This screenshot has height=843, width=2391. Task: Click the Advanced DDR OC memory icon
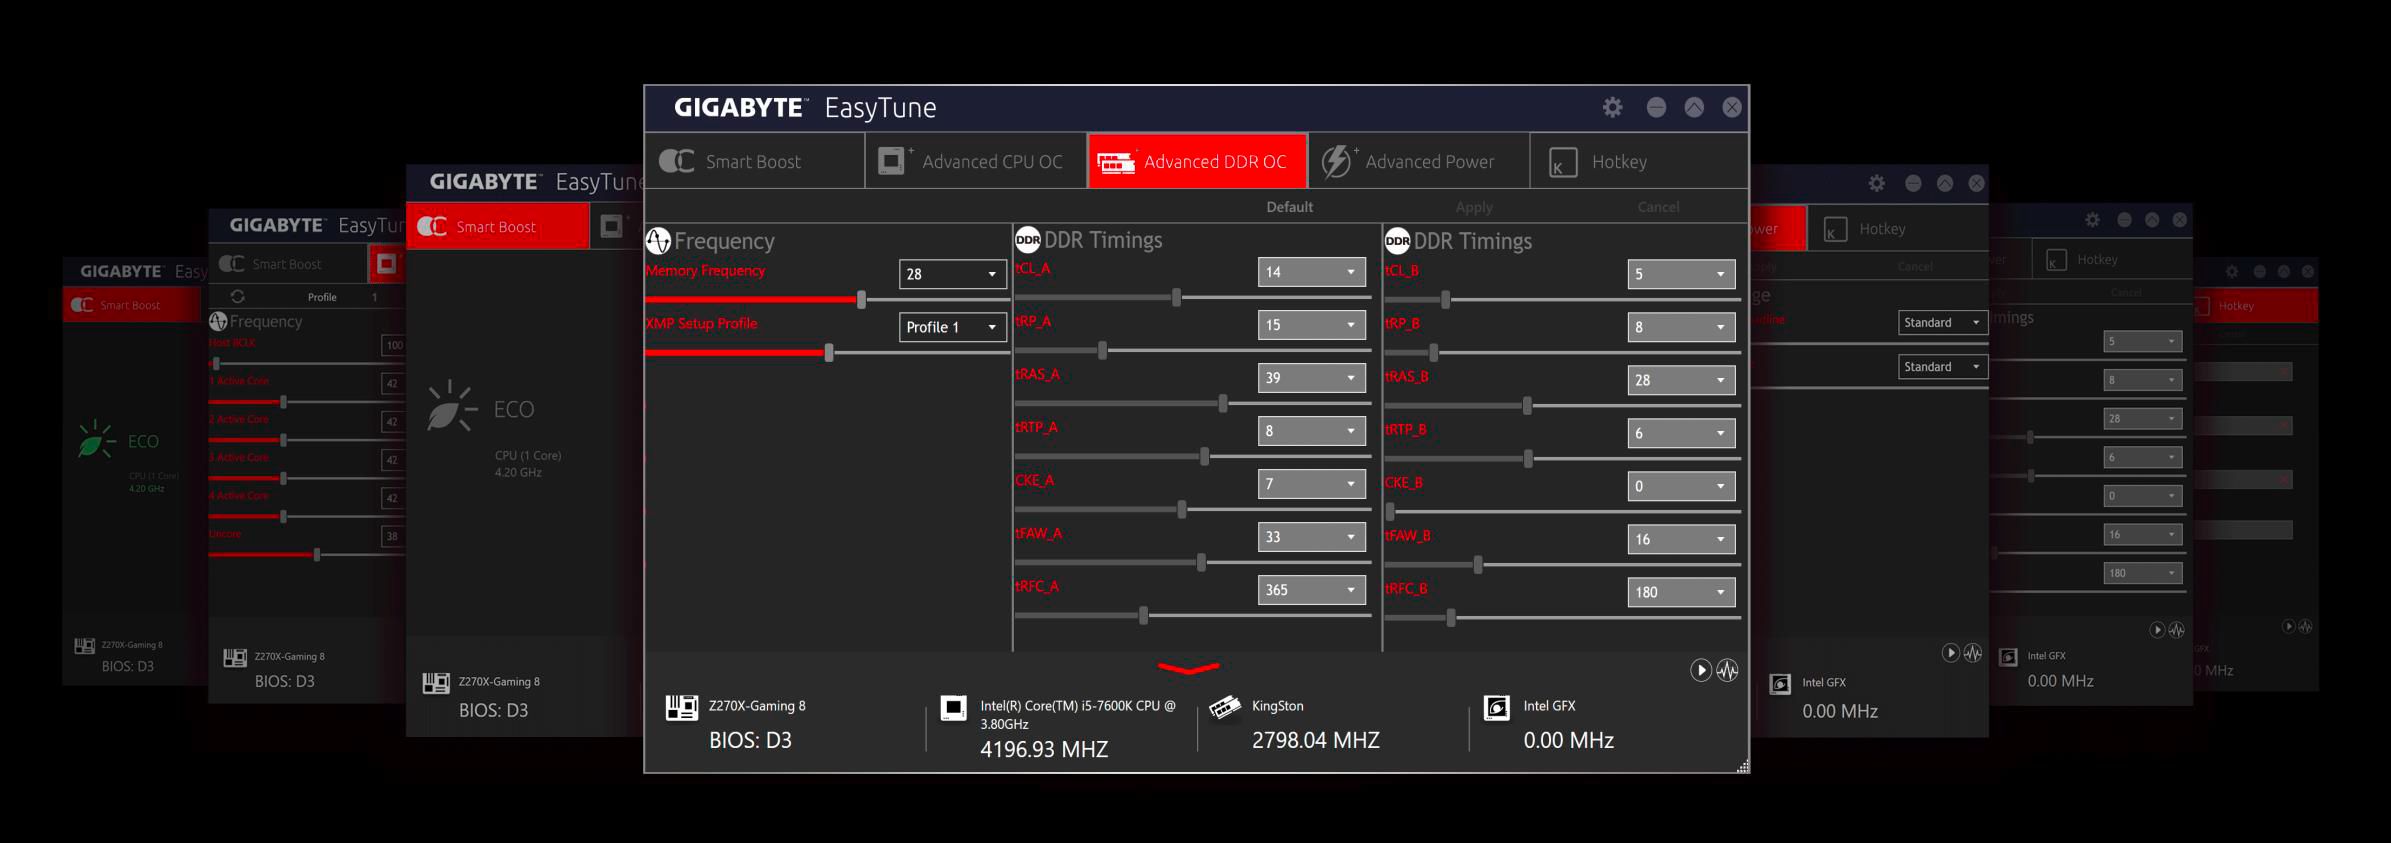[x=1116, y=162]
